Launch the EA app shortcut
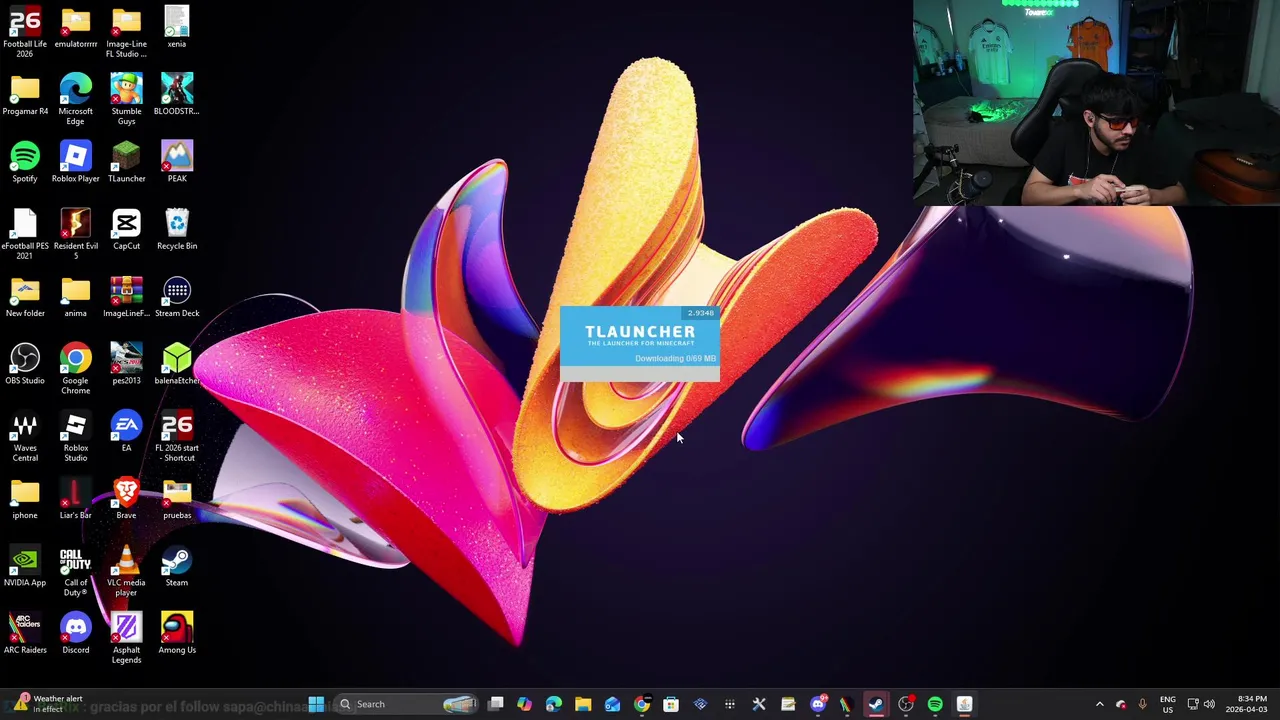 (x=126, y=431)
